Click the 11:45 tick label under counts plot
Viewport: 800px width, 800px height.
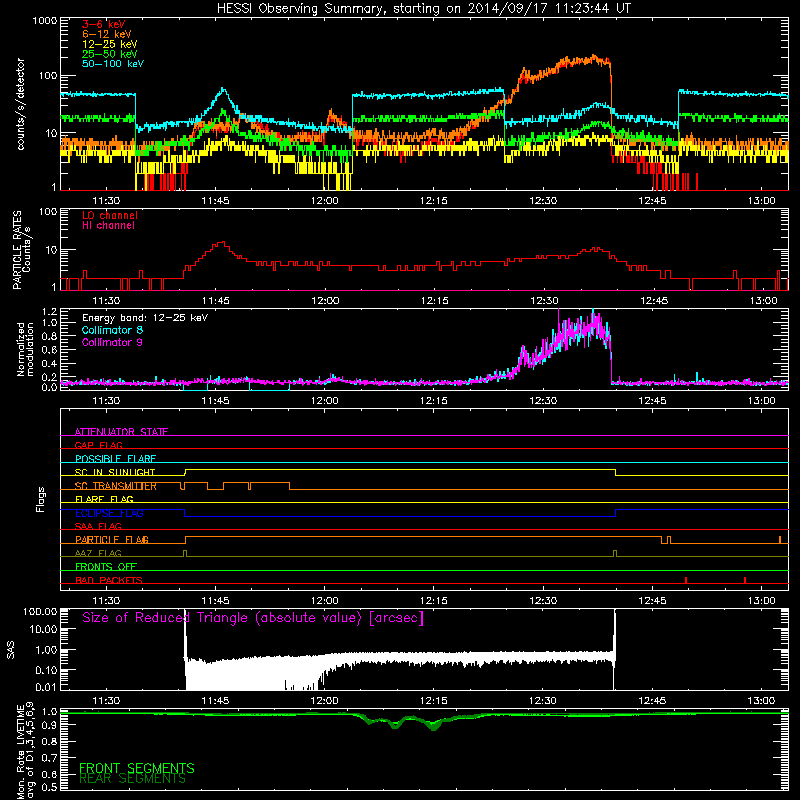[215, 201]
